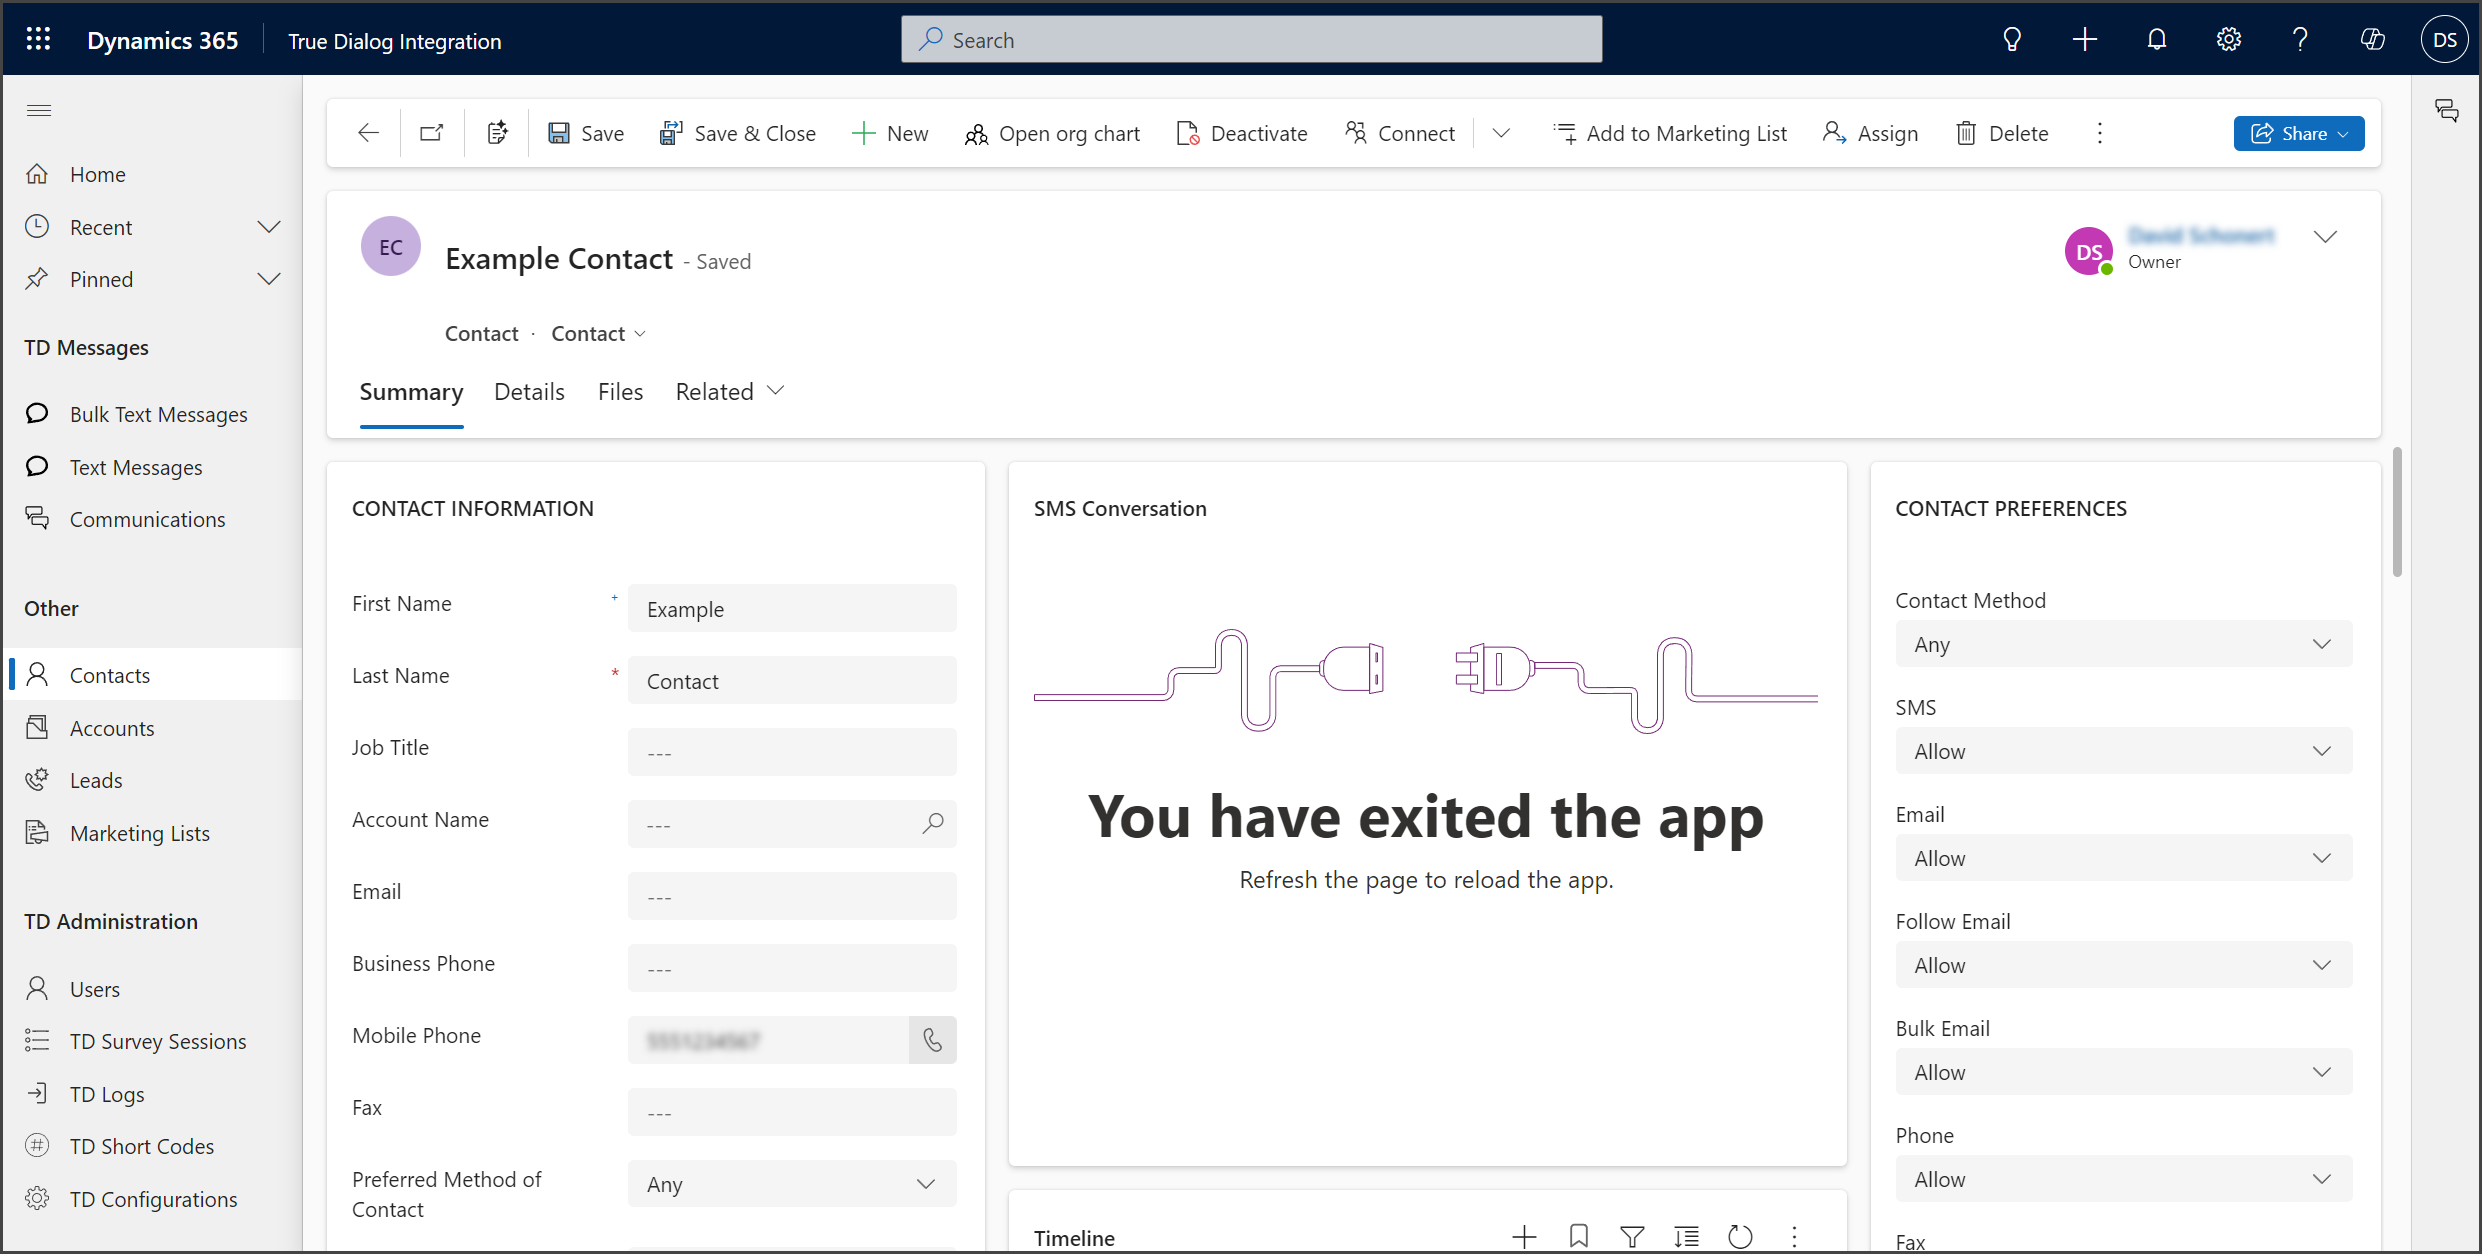Assign the record
Image resolution: width=2482 pixels, height=1254 pixels.
1870,133
